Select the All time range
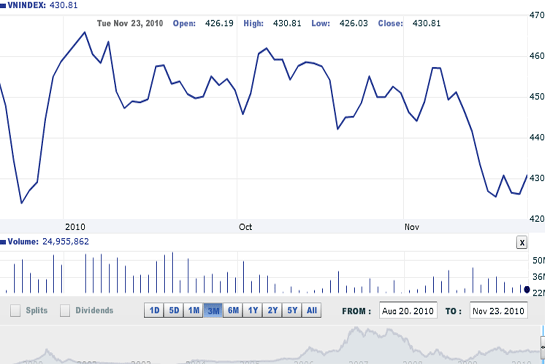The width and height of the screenshot is (550, 364). (311, 310)
